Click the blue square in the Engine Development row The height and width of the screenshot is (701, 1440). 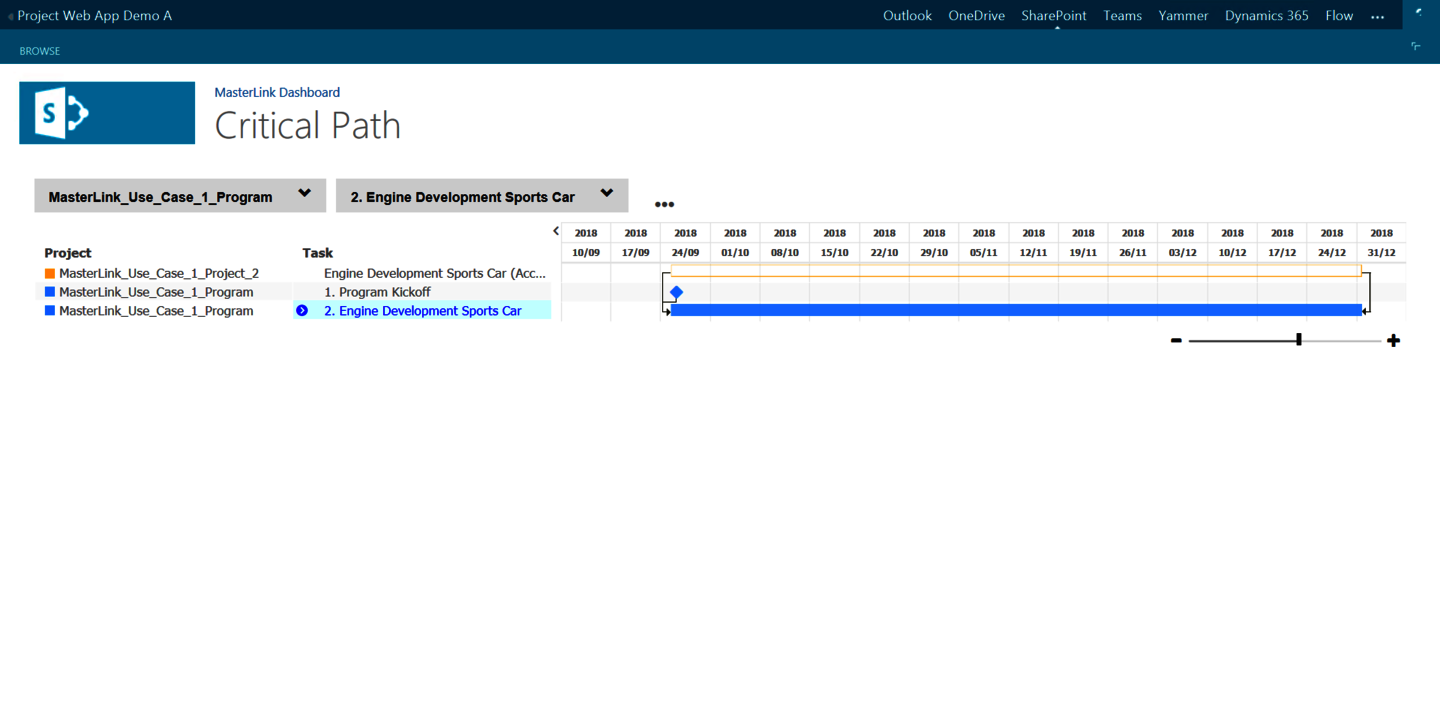click(x=50, y=311)
